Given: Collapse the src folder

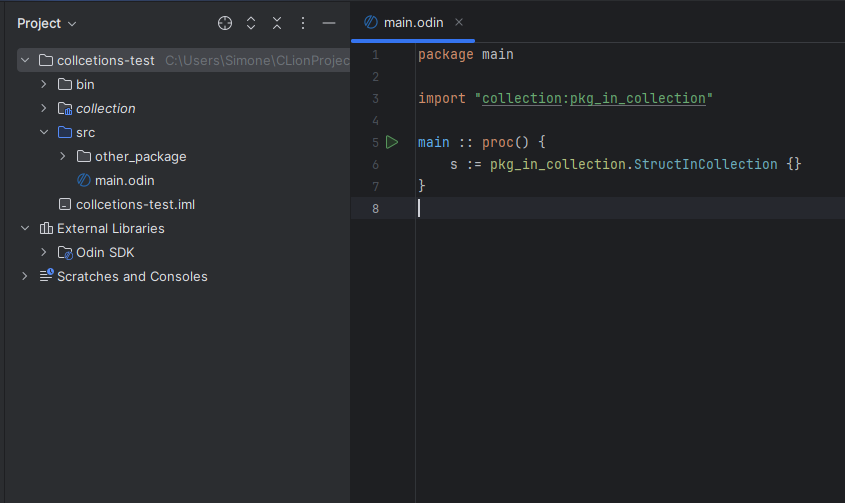Looking at the screenshot, I should coord(44,132).
